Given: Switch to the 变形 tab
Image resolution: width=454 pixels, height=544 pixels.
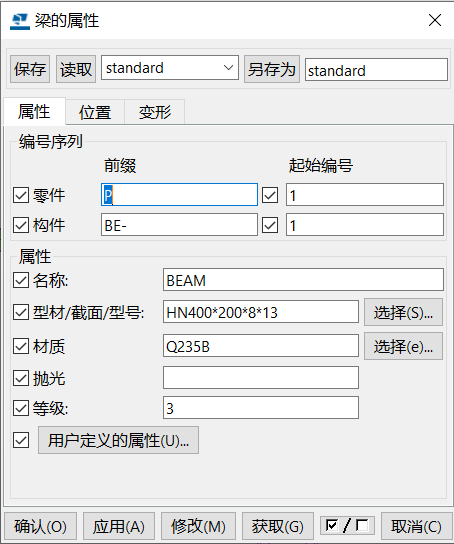Looking at the screenshot, I should pos(155,112).
